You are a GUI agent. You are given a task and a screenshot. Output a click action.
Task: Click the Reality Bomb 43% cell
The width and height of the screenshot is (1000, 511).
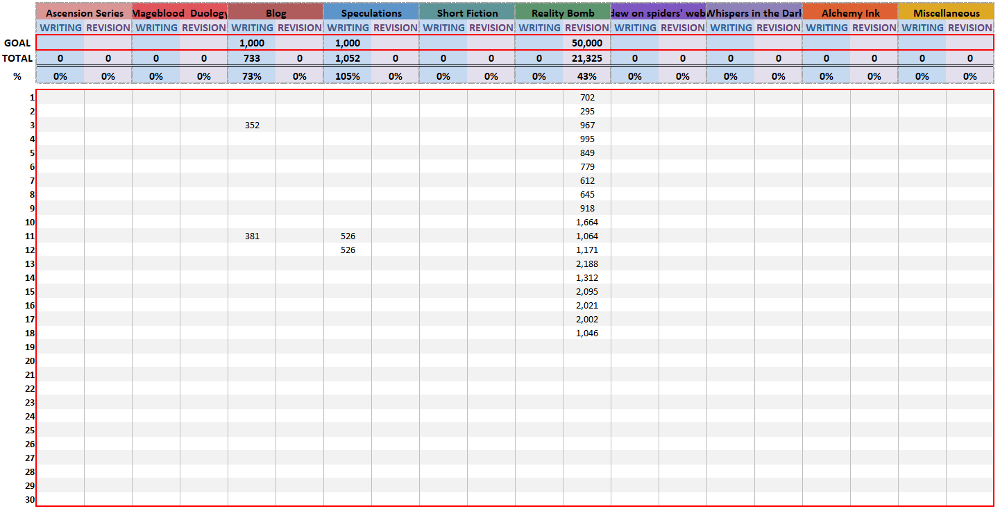[x=587, y=76]
